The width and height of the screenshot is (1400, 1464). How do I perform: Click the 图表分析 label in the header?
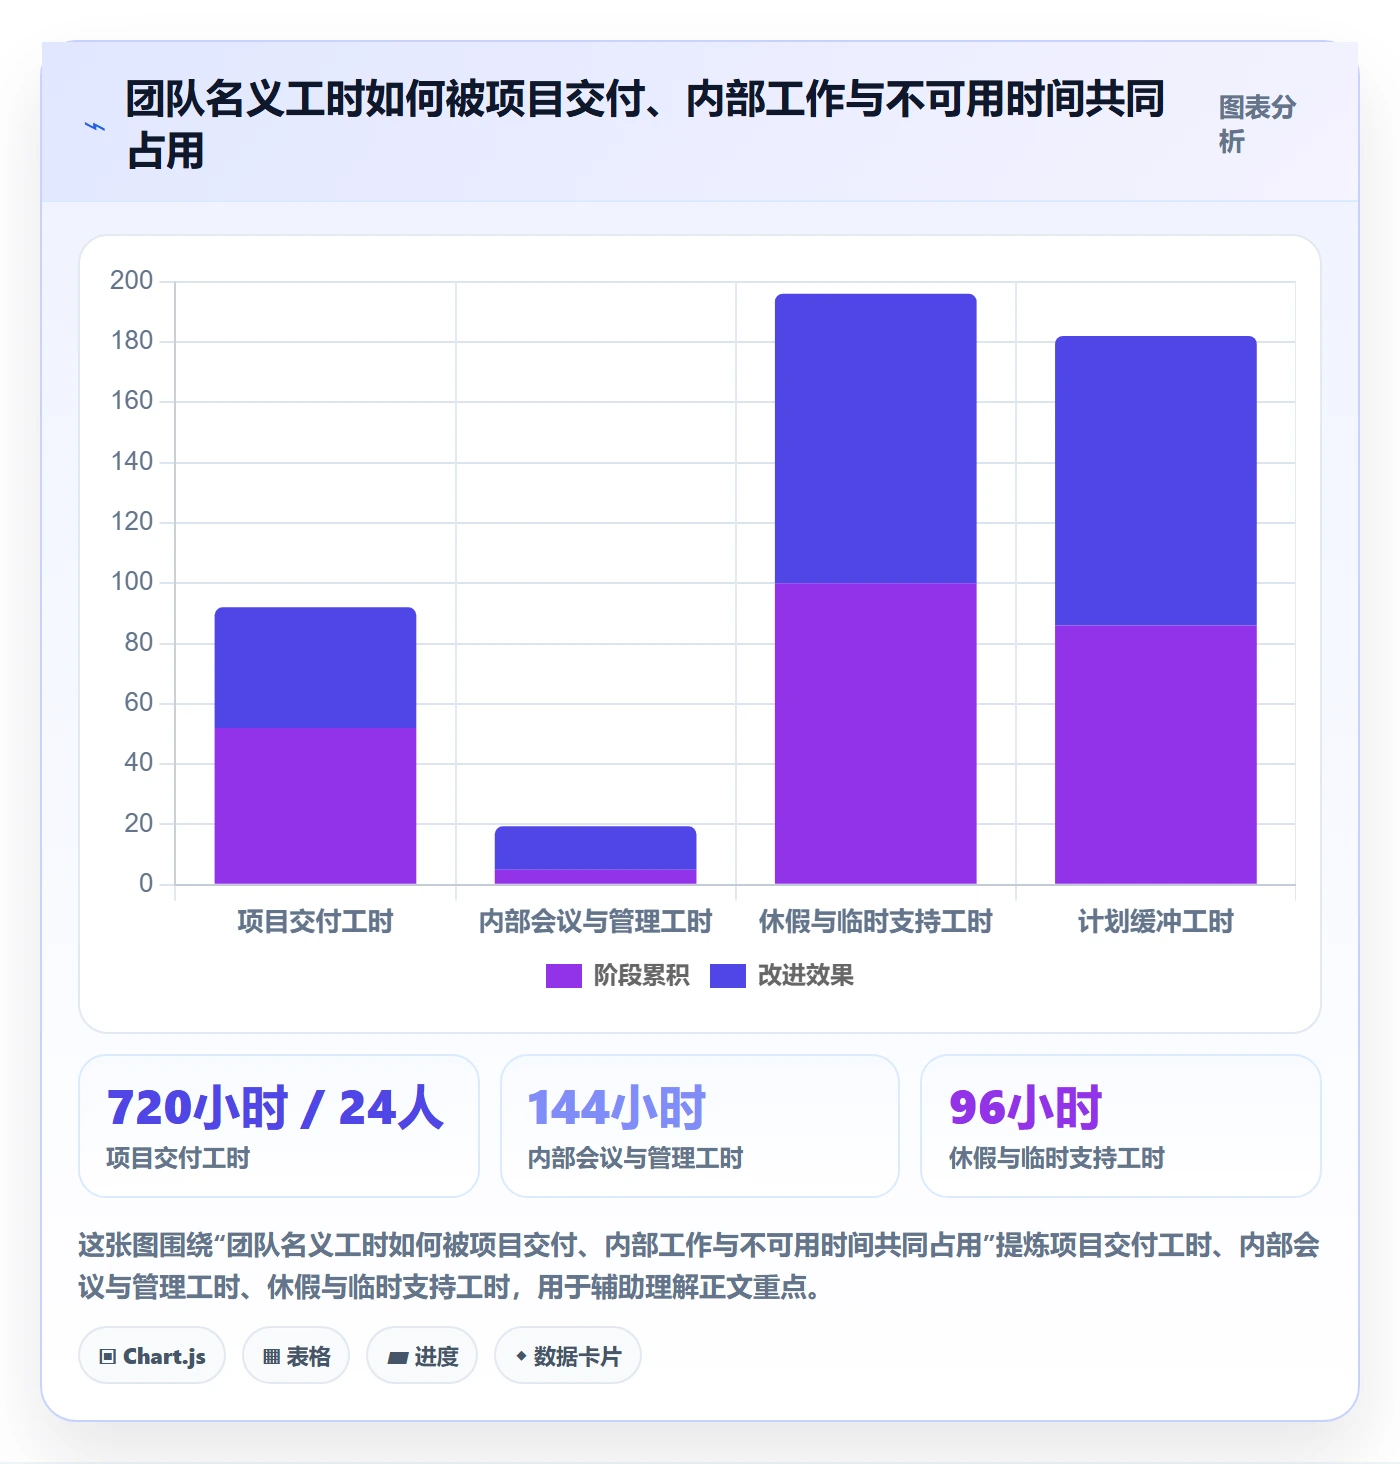coord(1257,124)
